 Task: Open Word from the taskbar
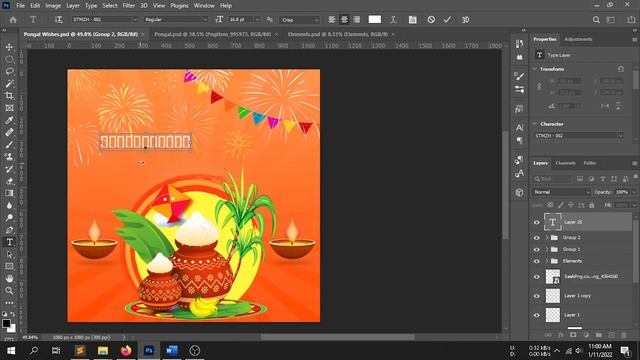click(x=172, y=351)
